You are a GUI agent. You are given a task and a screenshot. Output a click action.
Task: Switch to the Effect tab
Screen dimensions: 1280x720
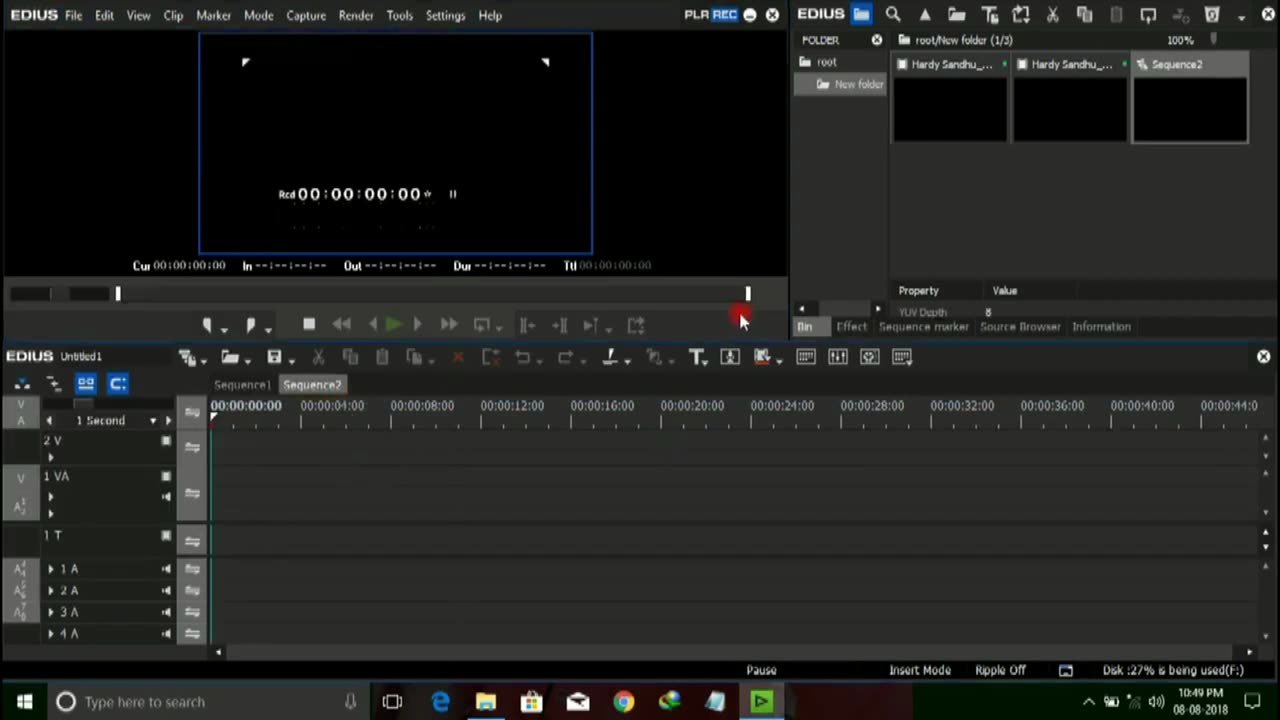pos(851,327)
